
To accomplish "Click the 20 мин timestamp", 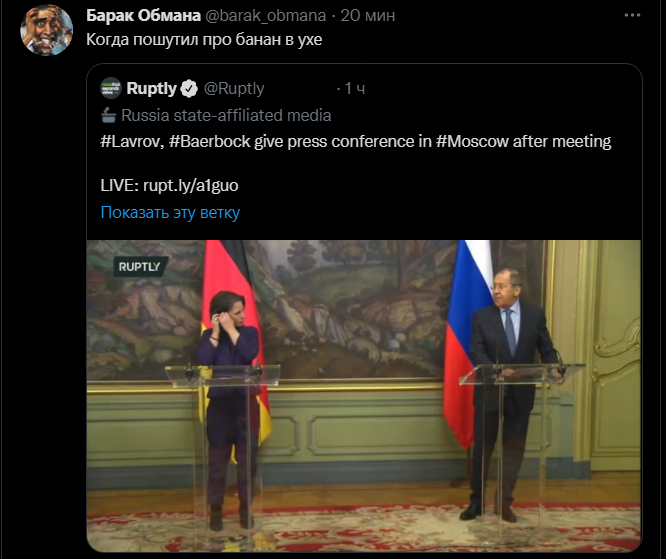I will (x=368, y=16).
